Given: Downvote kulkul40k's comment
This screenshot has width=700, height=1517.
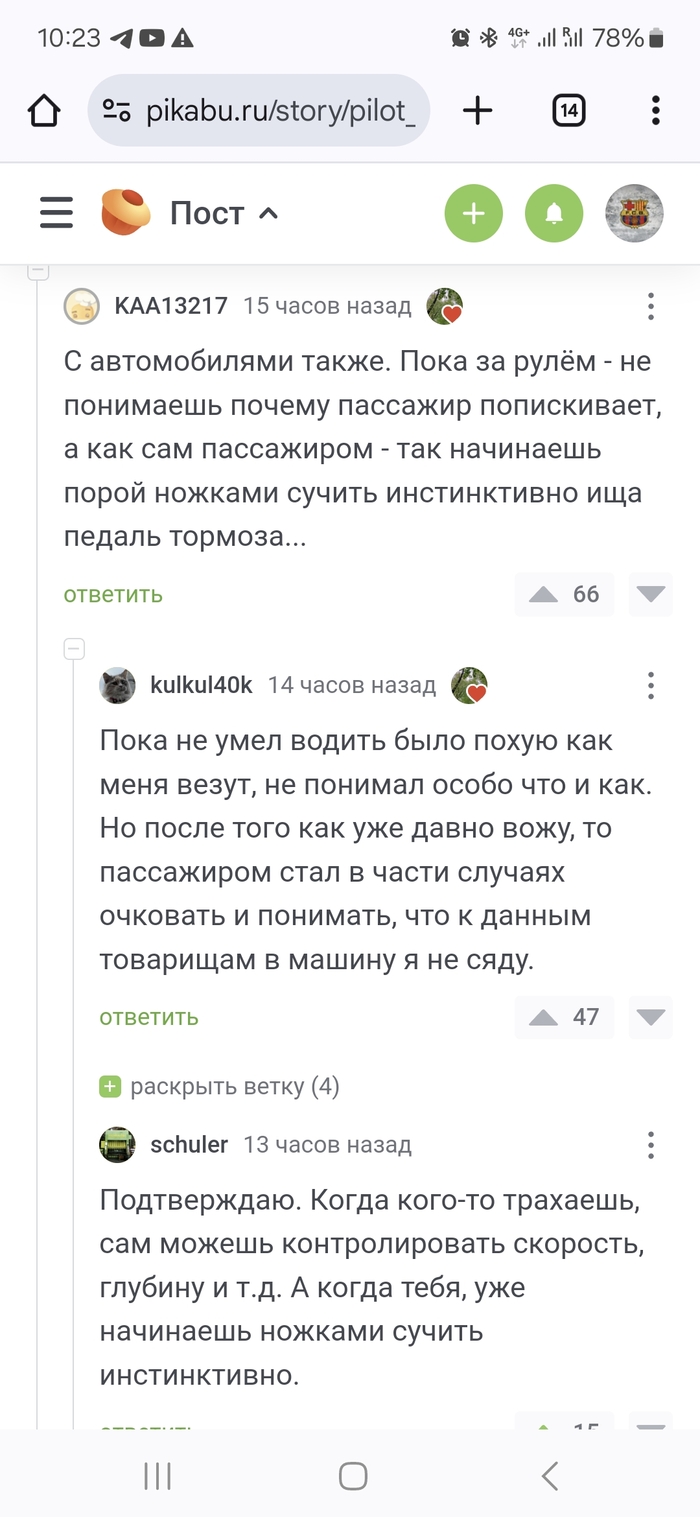Looking at the screenshot, I should coord(650,1017).
